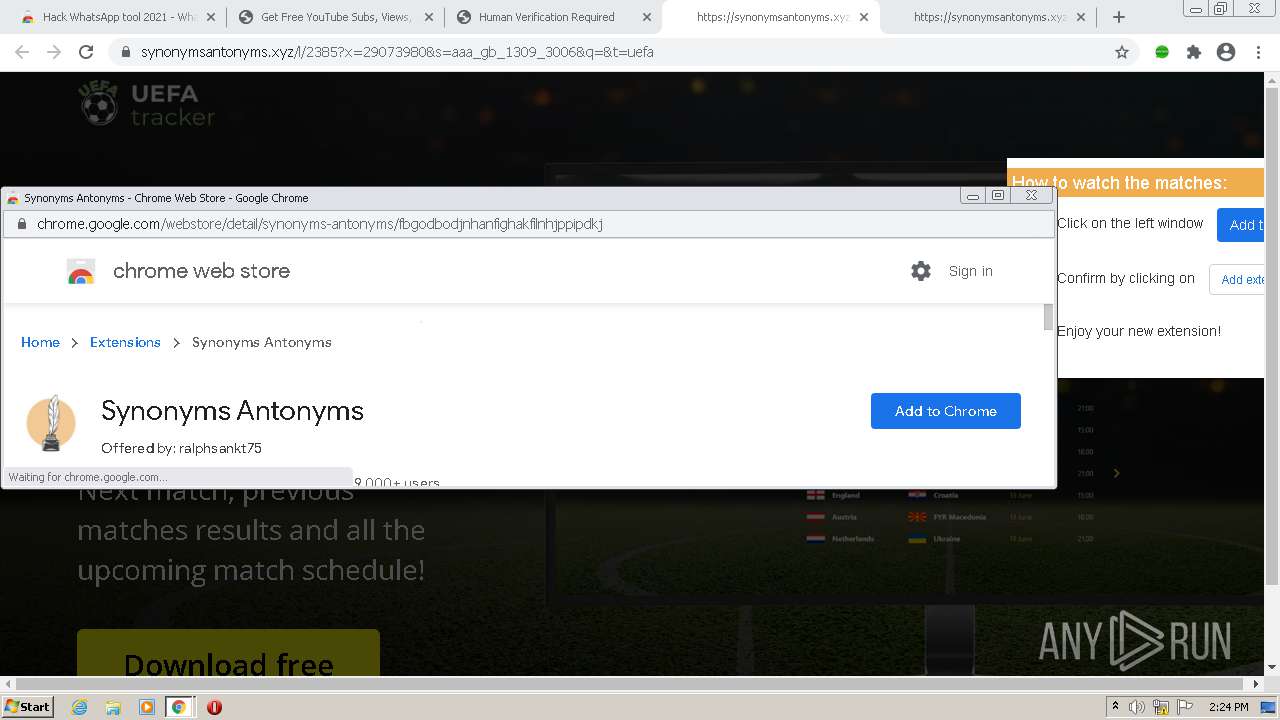This screenshot has height=720, width=1280.
Task: Click the Synonyms Antonyms title heading
Action: (232, 411)
